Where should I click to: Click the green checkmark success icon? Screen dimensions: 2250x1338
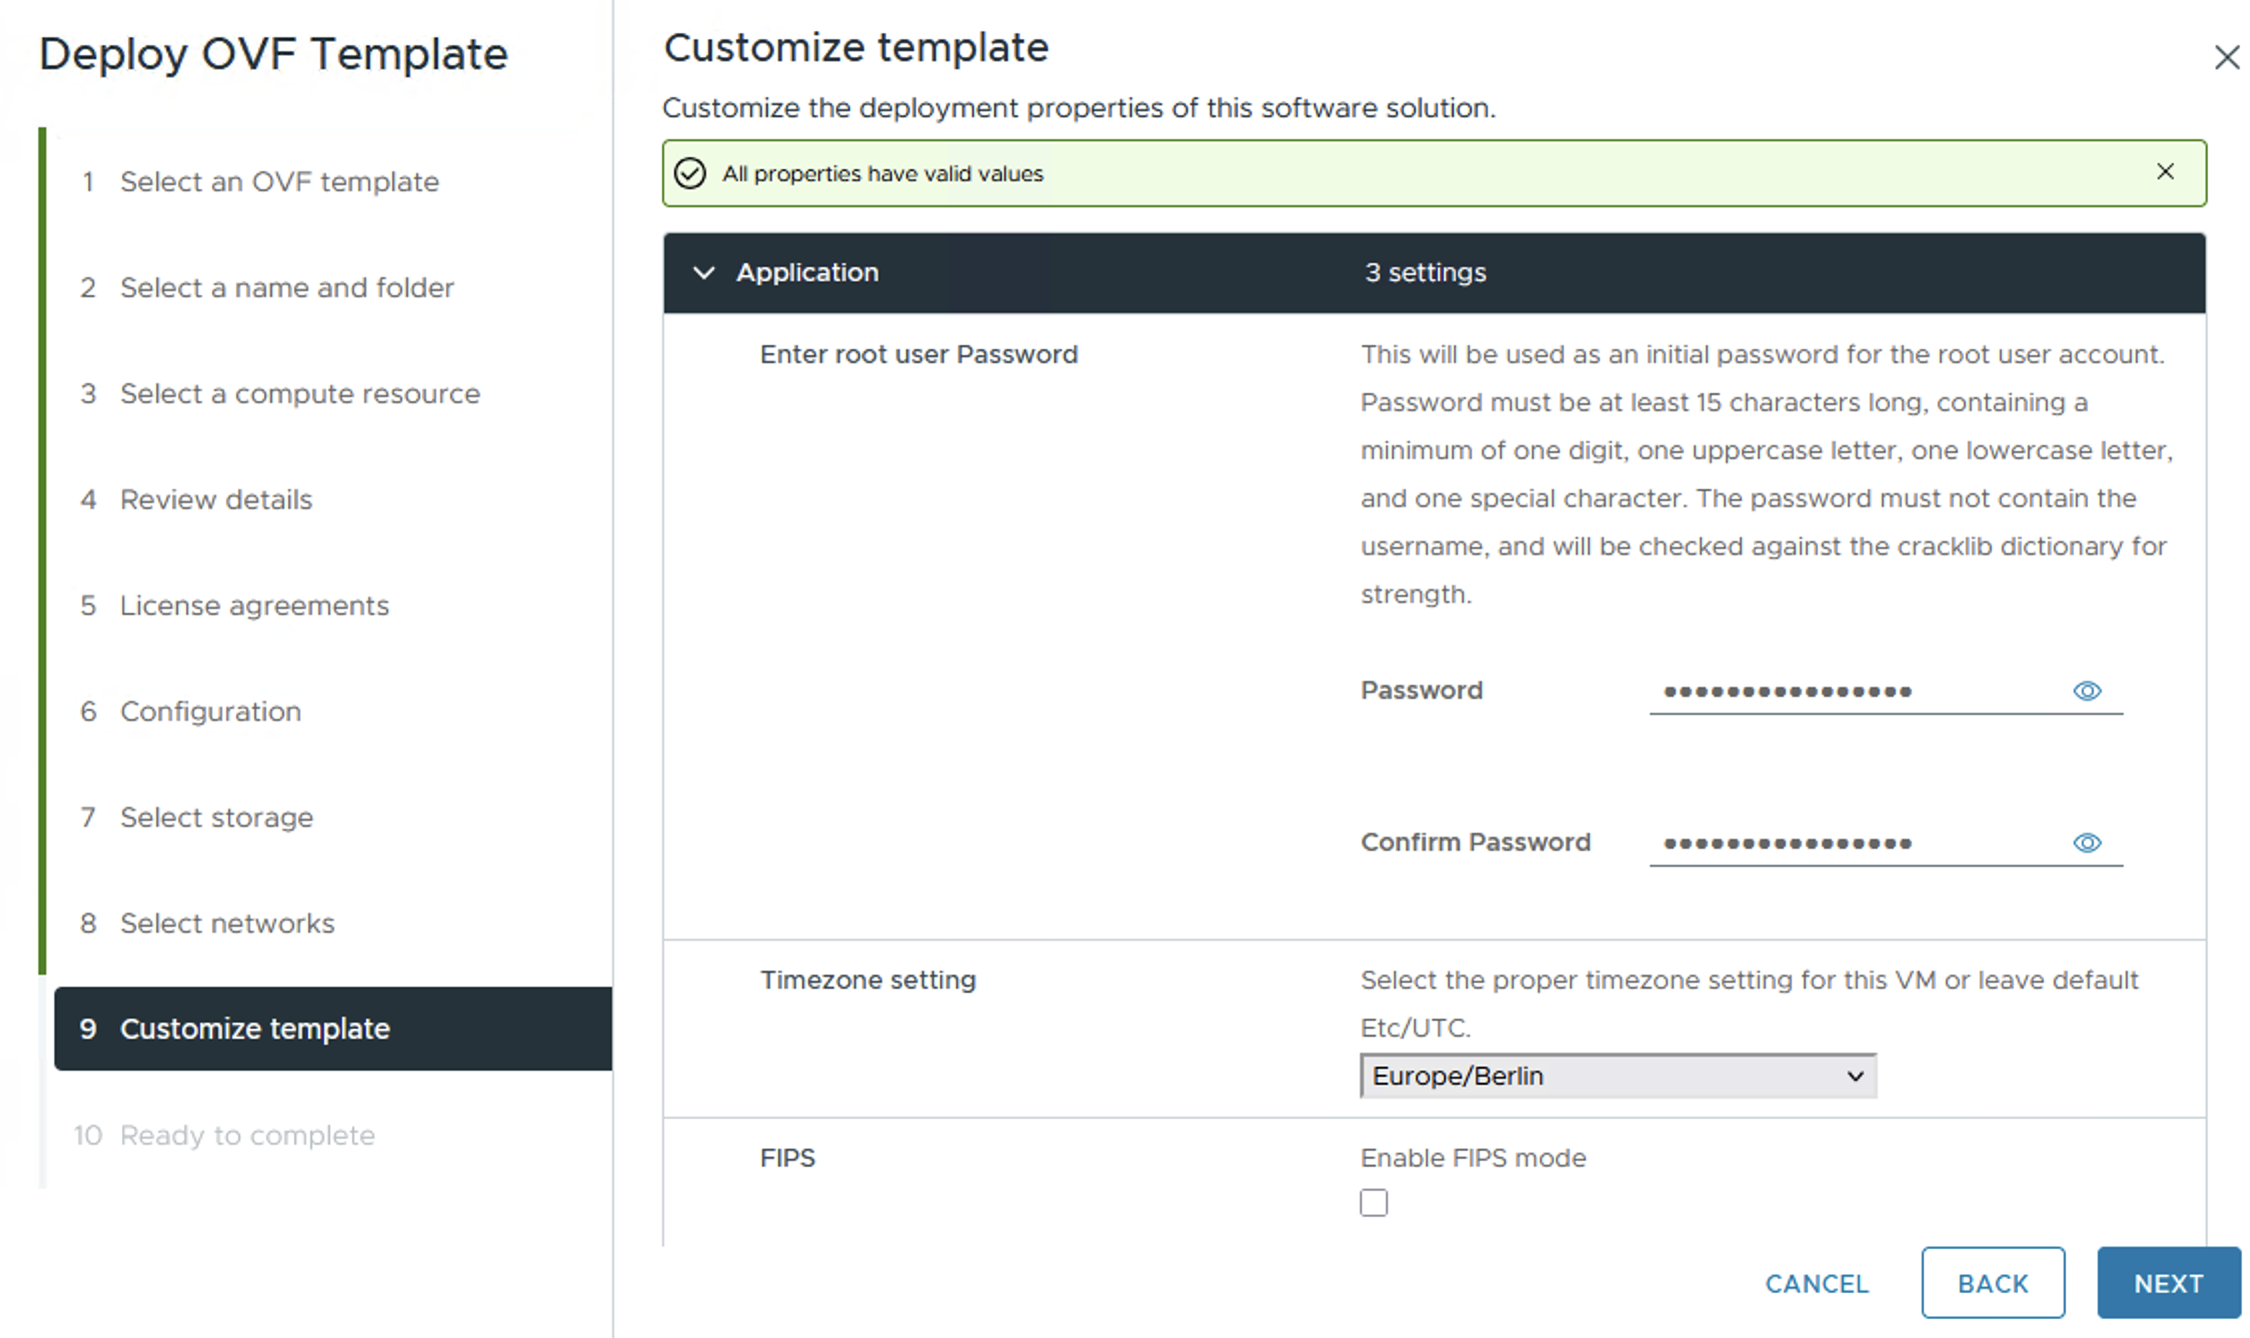coord(690,173)
